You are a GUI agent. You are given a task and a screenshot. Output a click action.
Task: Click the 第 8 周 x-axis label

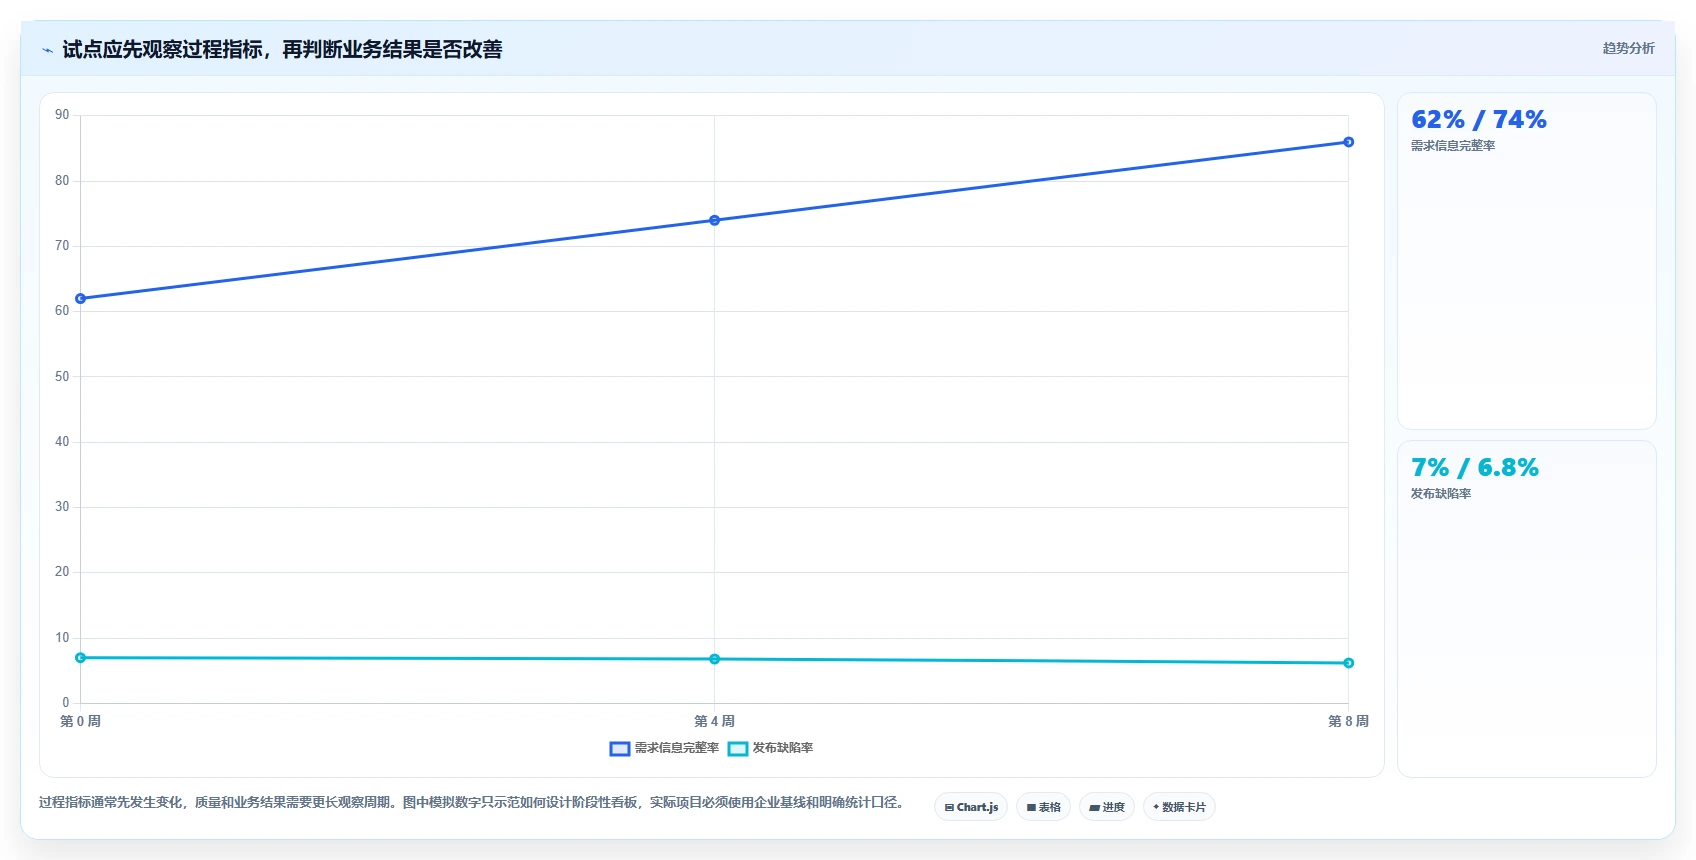(1348, 721)
